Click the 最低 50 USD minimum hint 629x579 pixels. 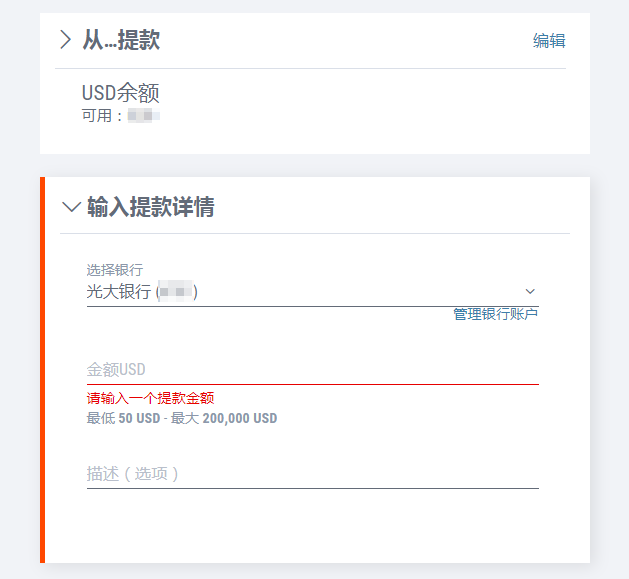[x=124, y=418]
